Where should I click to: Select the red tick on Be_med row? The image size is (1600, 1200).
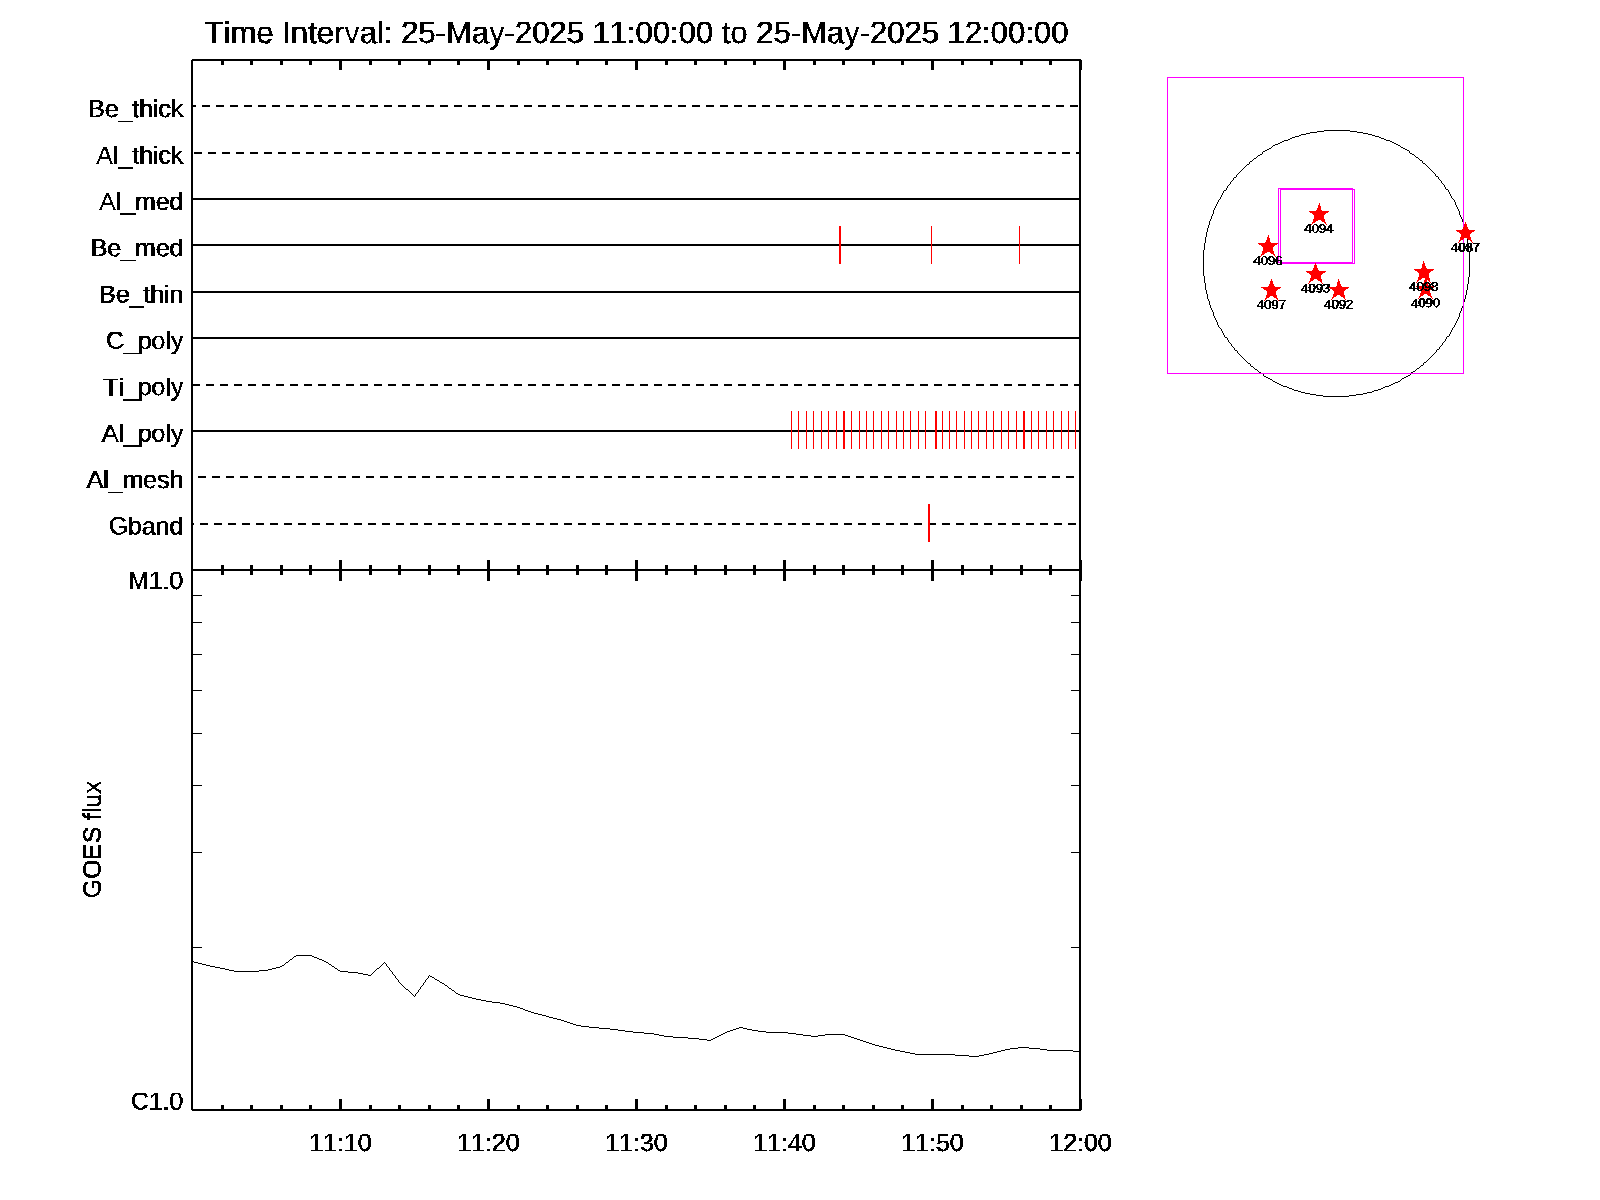[840, 245]
